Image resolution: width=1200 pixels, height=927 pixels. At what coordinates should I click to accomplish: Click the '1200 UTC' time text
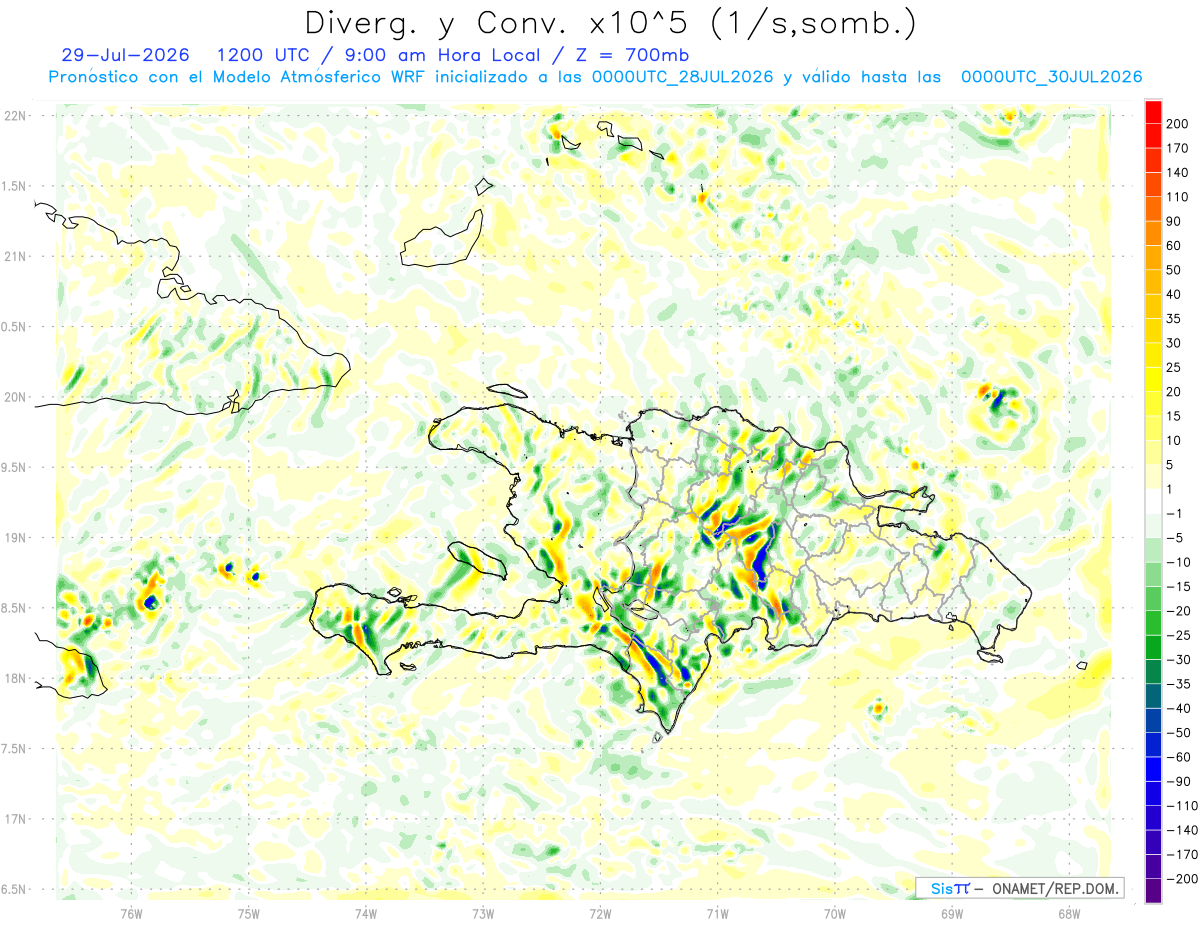coord(264,55)
